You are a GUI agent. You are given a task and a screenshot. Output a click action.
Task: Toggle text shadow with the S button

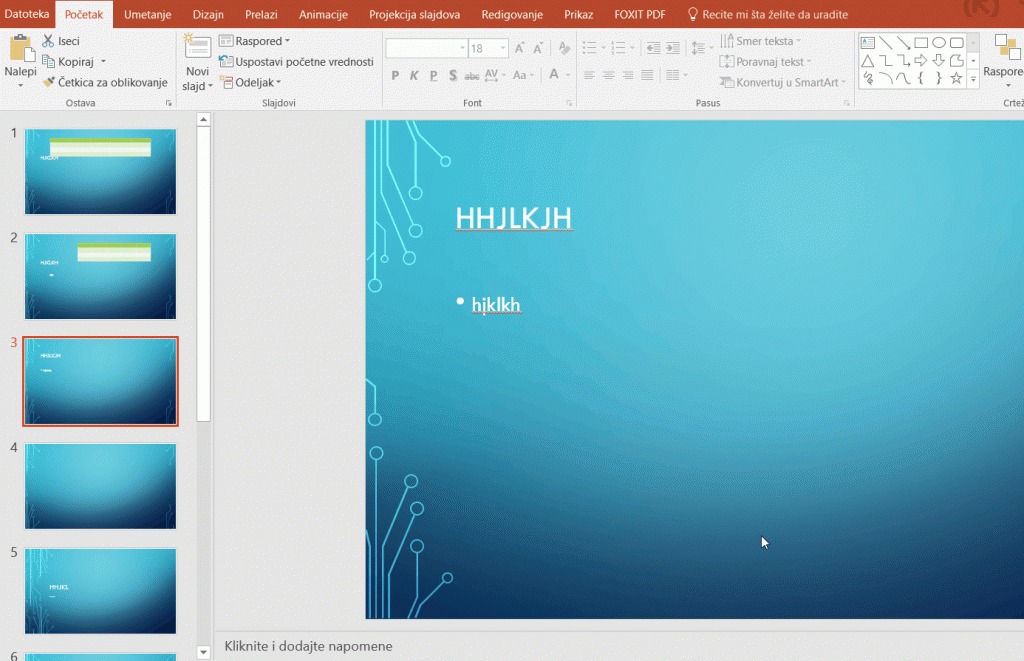point(453,75)
